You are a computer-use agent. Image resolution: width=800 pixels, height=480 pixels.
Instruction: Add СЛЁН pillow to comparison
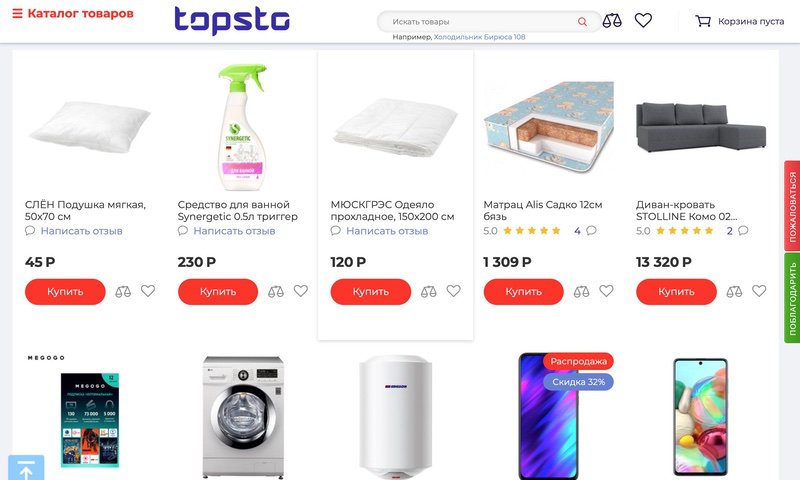pos(123,291)
